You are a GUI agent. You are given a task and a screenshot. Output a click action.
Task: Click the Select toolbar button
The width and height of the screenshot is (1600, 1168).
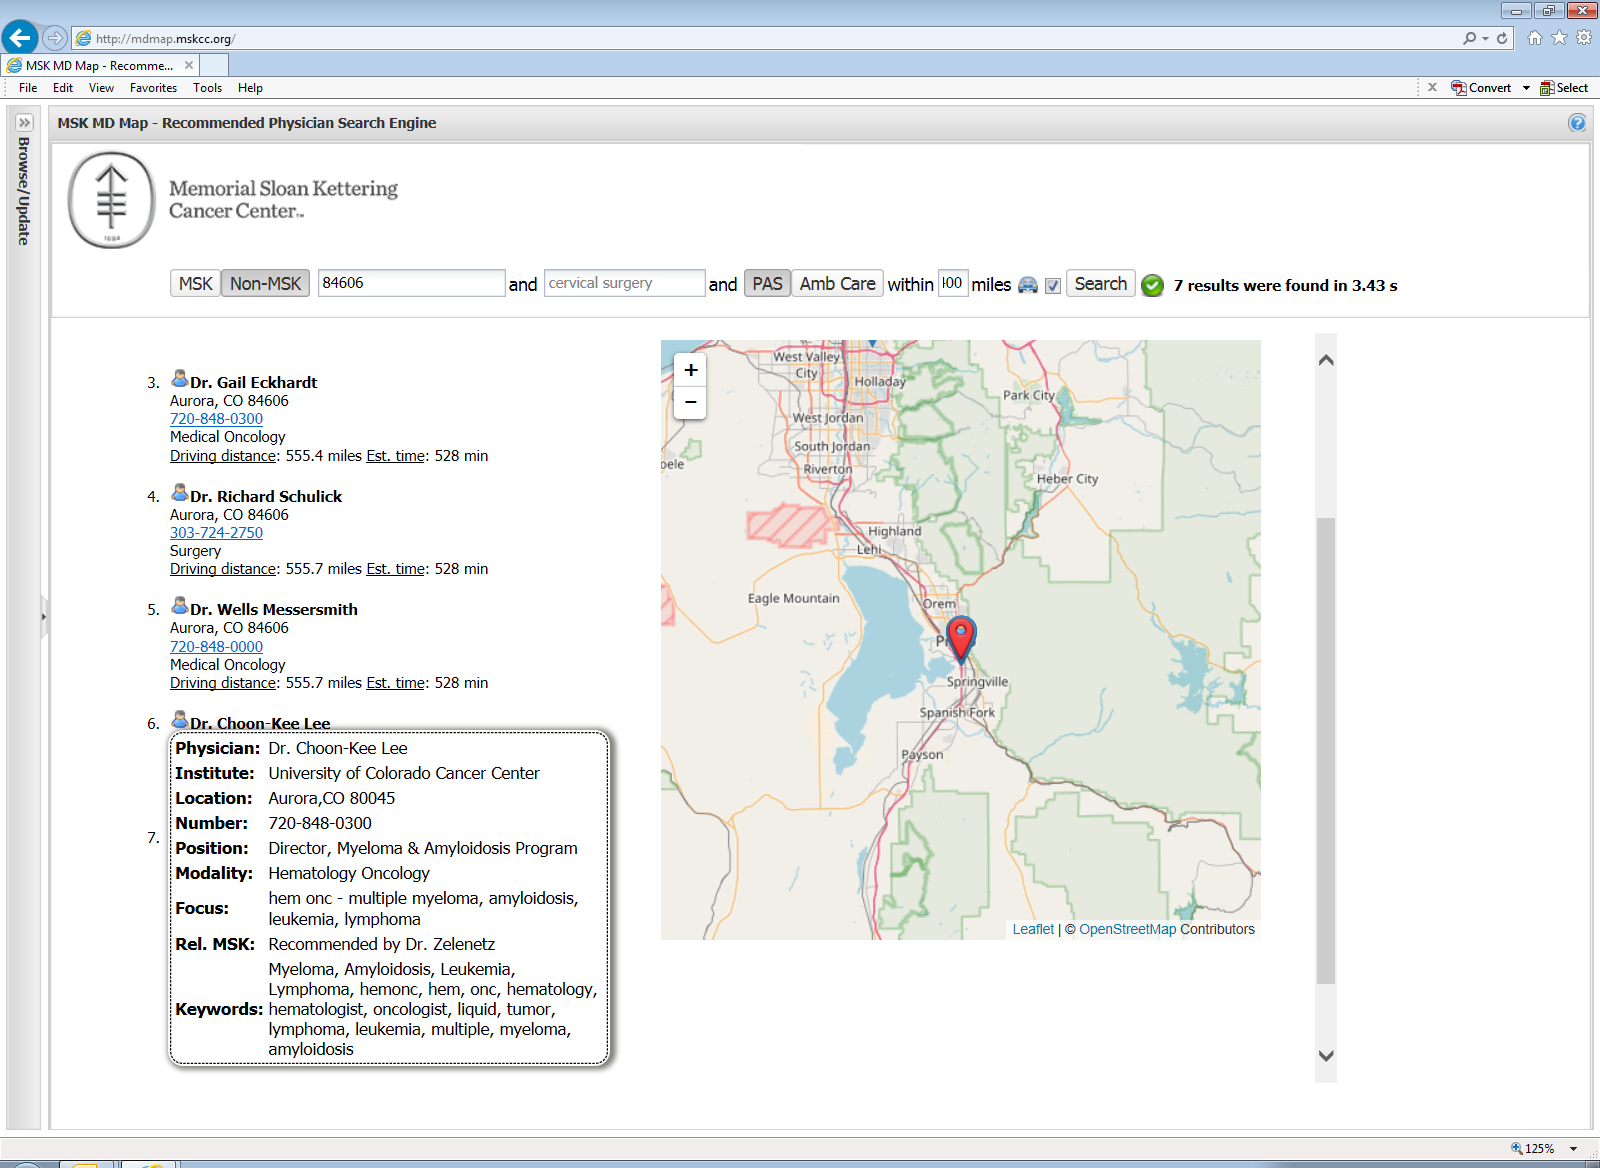tap(1564, 88)
